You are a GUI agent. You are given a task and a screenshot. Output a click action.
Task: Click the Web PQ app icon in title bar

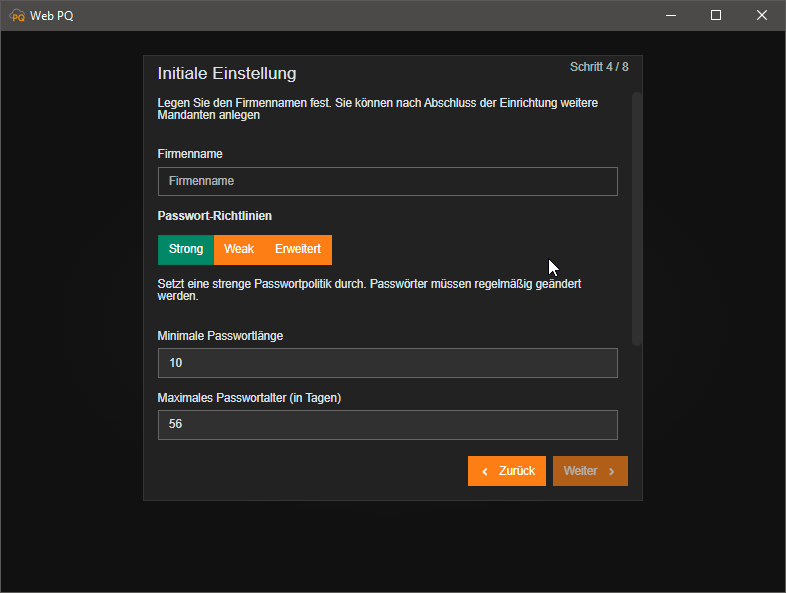pos(17,15)
